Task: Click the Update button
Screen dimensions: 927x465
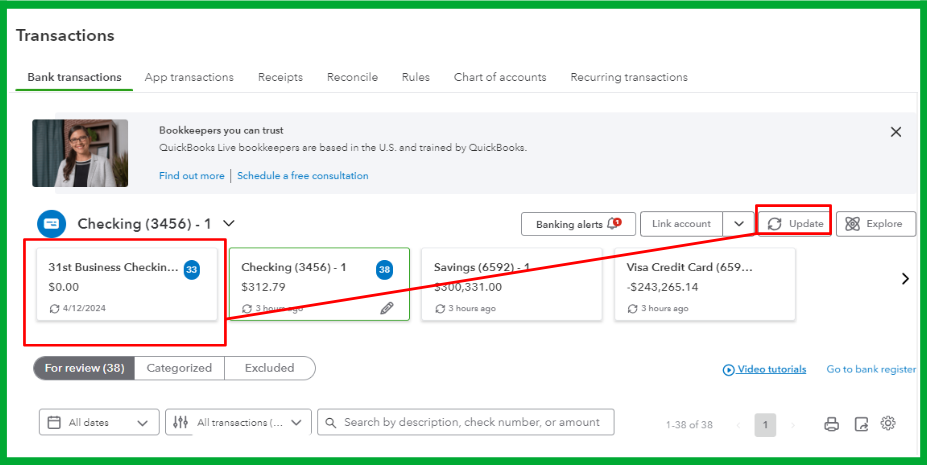Action: [795, 224]
